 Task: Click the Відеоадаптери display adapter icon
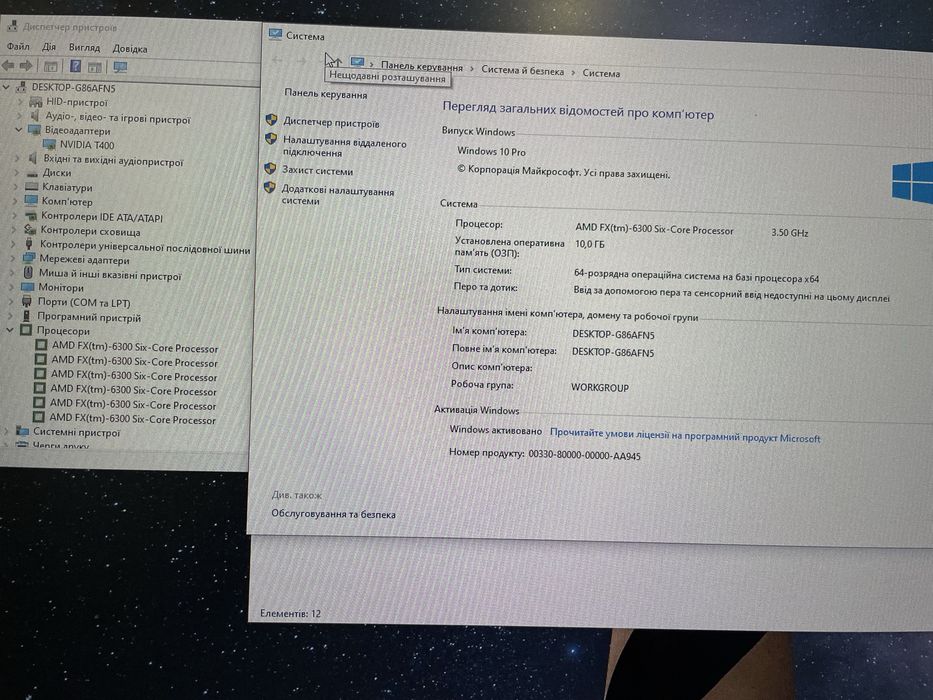point(35,130)
